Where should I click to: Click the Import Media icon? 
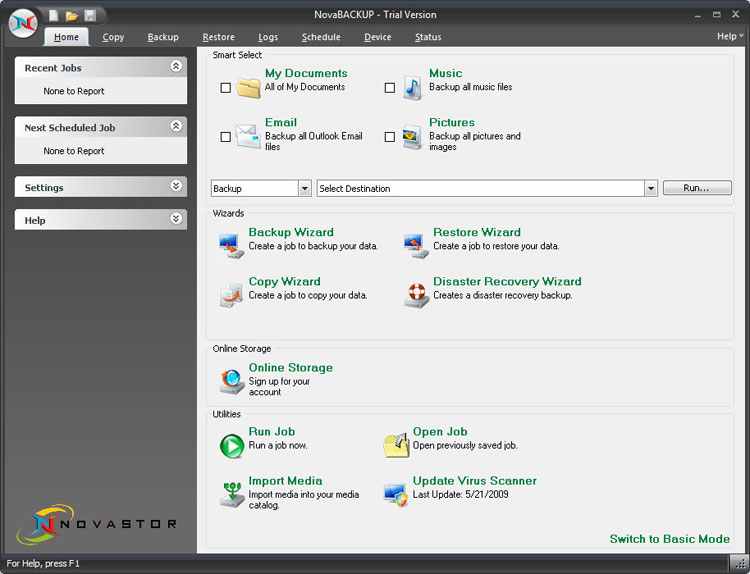pyautogui.click(x=231, y=493)
